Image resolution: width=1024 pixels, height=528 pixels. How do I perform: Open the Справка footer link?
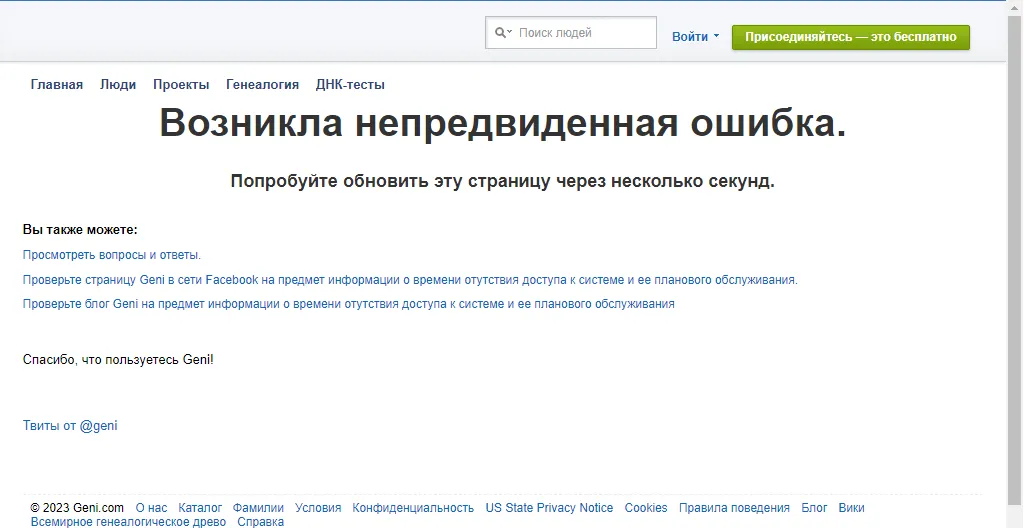pos(261,521)
